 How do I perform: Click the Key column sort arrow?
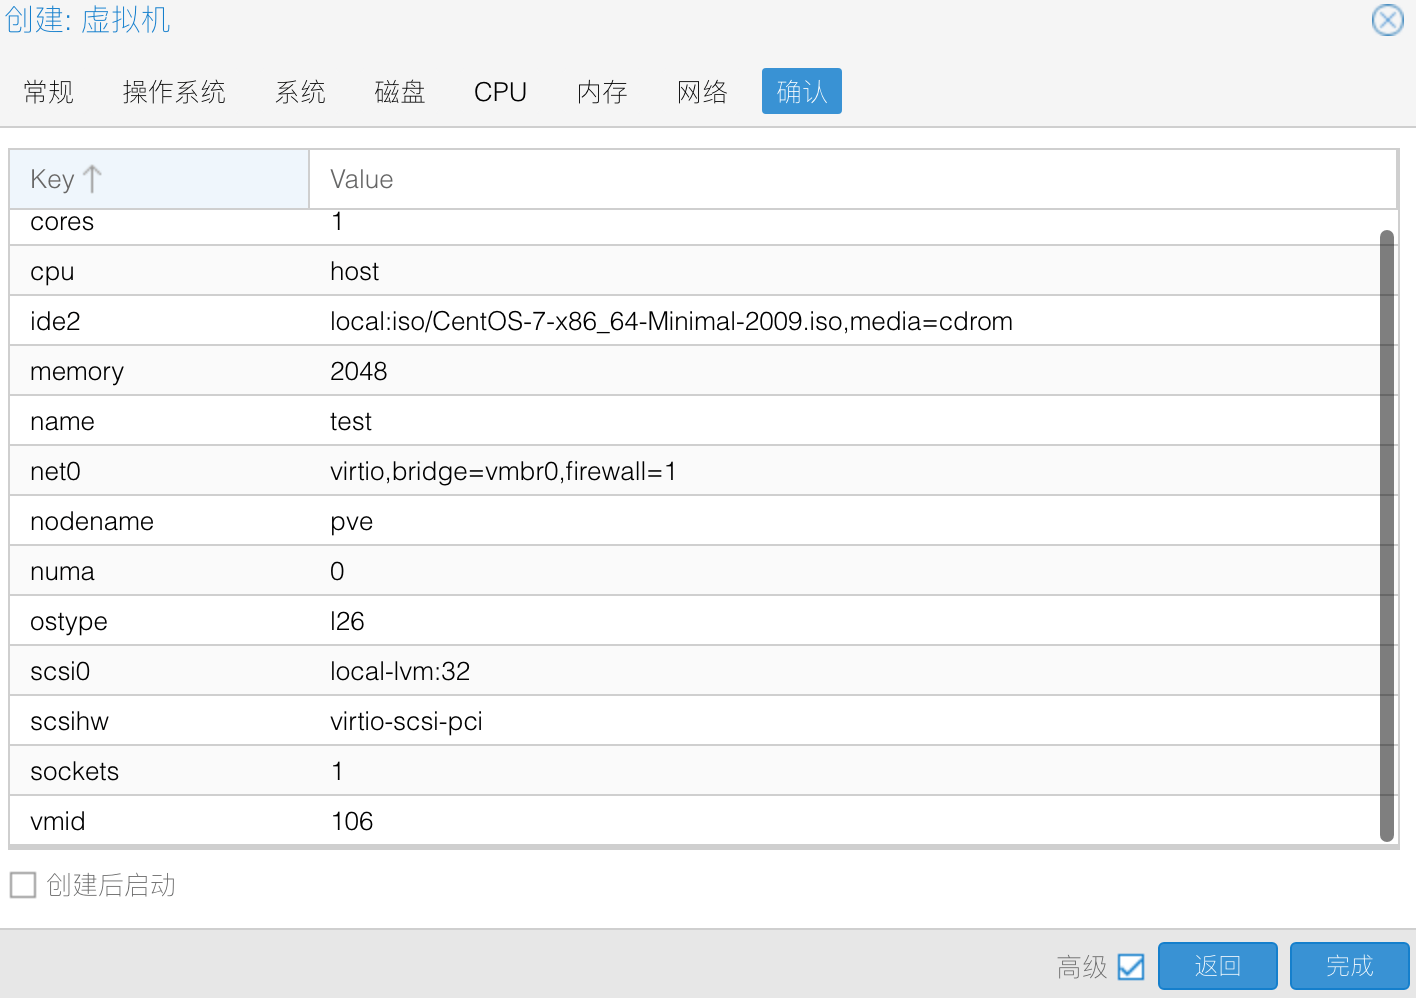[x=93, y=179]
